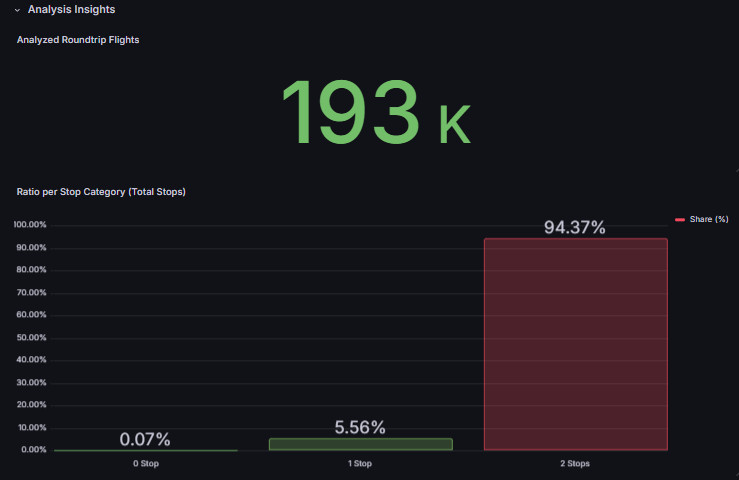Select the green 1 Stop bar

tap(360, 444)
